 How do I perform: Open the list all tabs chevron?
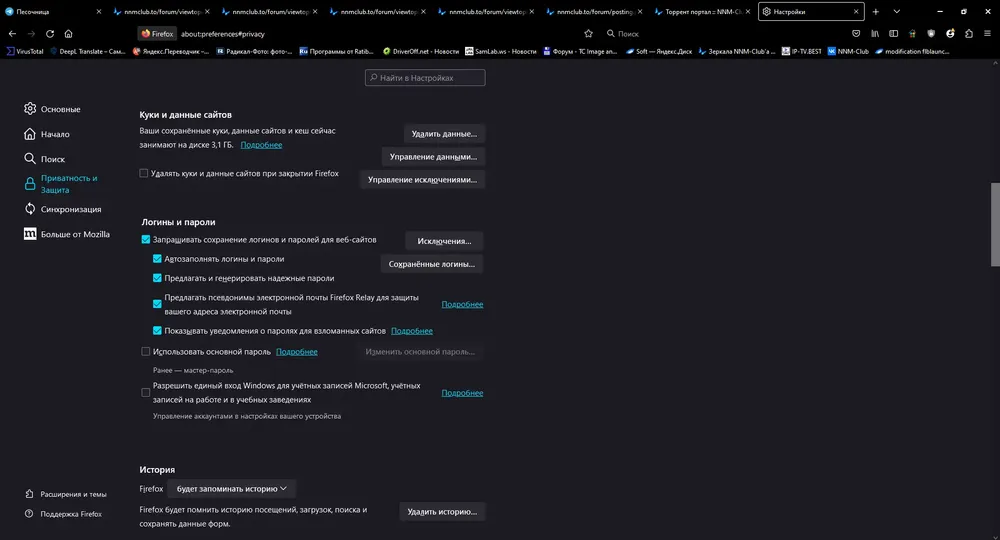[897, 11]
